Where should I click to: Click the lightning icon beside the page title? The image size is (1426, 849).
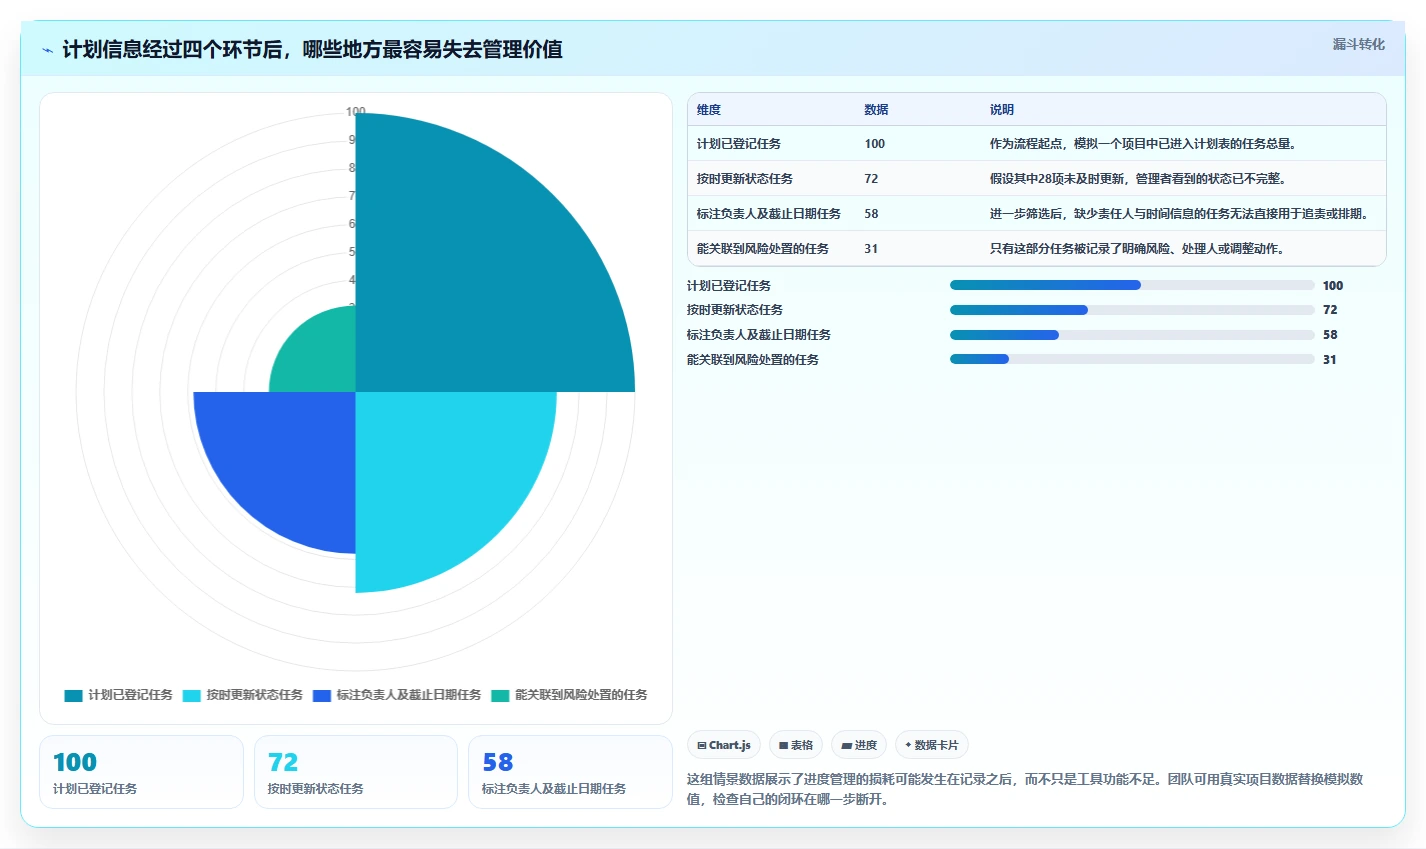coord(47,50)
